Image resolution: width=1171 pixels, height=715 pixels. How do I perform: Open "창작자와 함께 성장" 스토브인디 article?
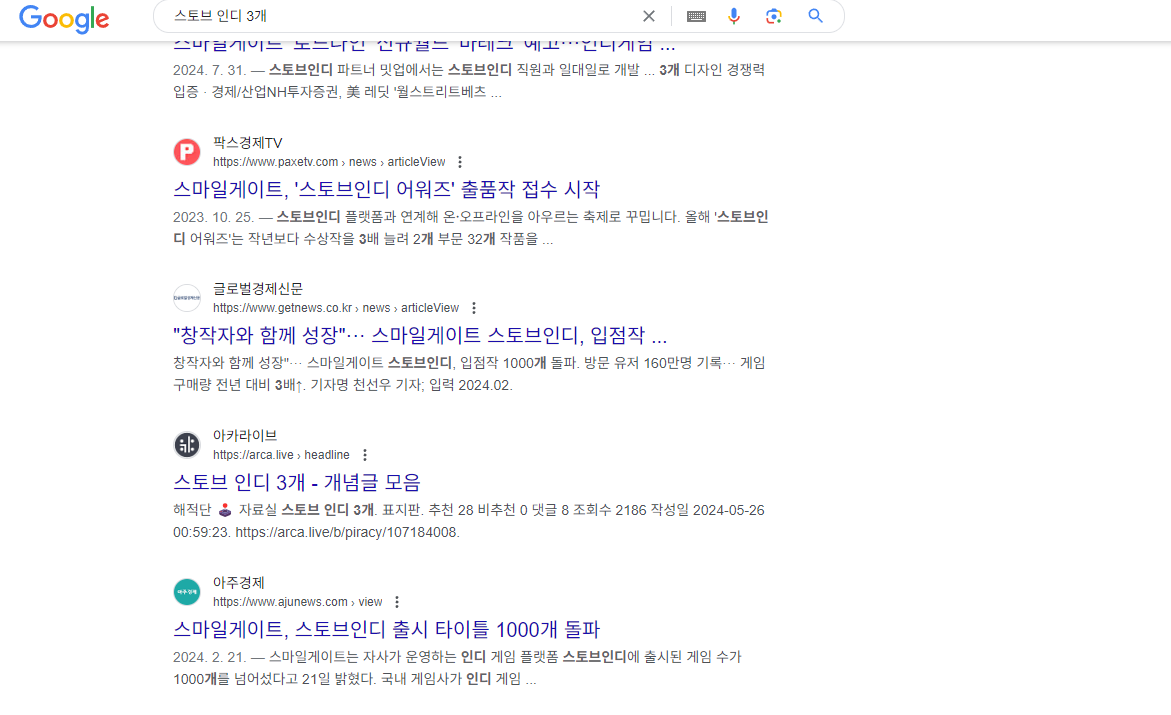click(x=420, y=335)
